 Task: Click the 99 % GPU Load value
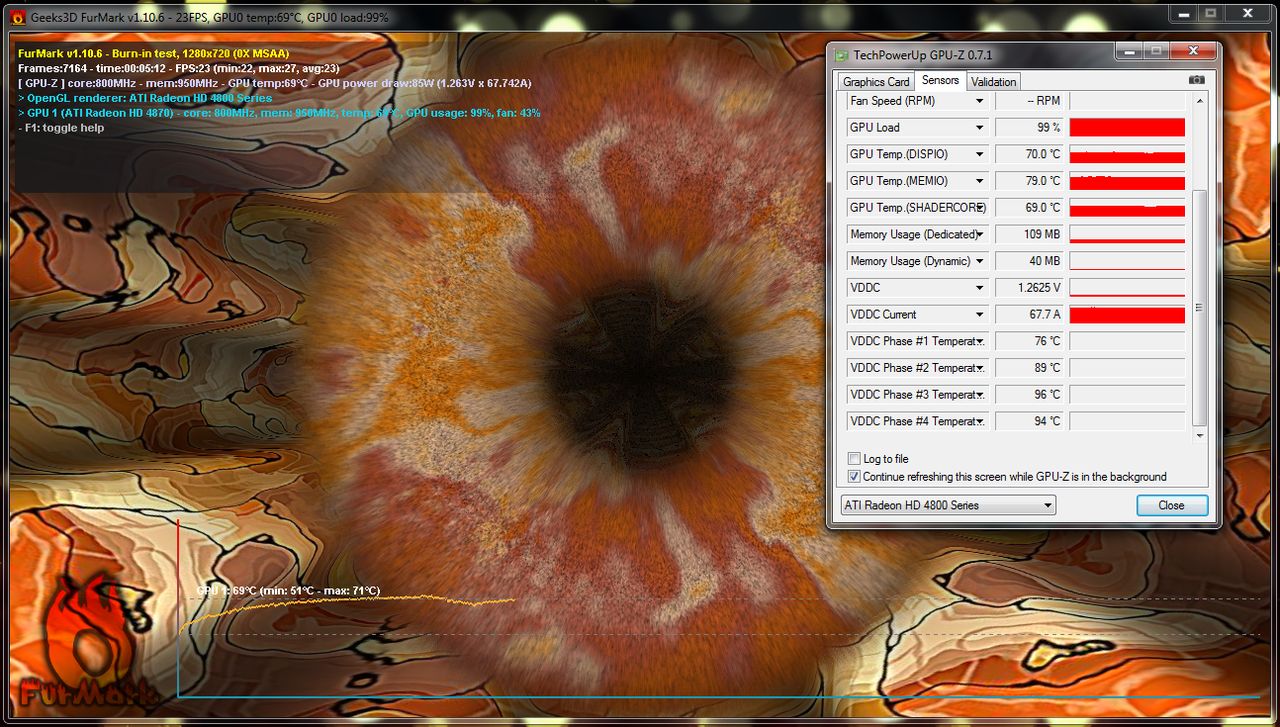click(1030, 128)
